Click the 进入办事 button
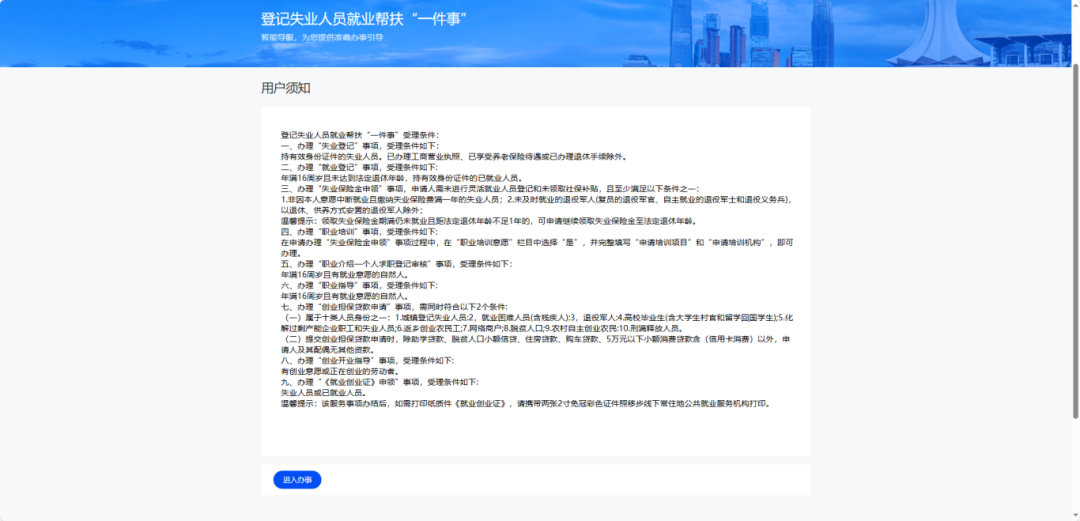1080x521 pixels. 297,480
